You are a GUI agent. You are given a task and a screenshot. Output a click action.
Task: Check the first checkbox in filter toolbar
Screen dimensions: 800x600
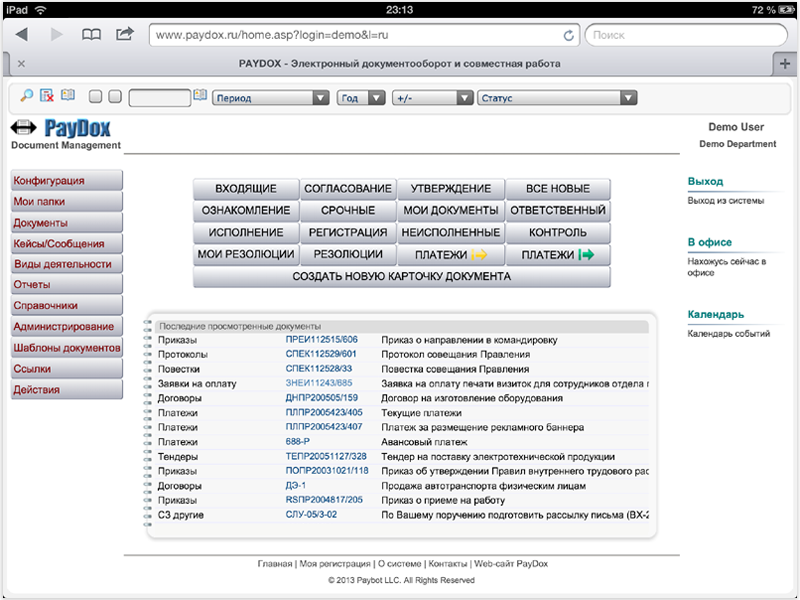pos(96,98)
